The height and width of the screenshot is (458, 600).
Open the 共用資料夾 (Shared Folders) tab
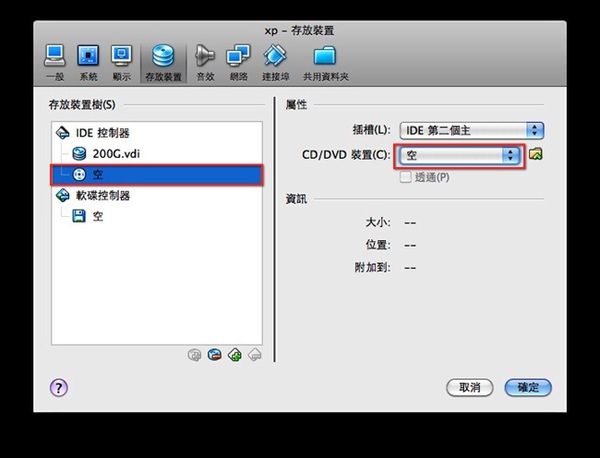(326, 63)
